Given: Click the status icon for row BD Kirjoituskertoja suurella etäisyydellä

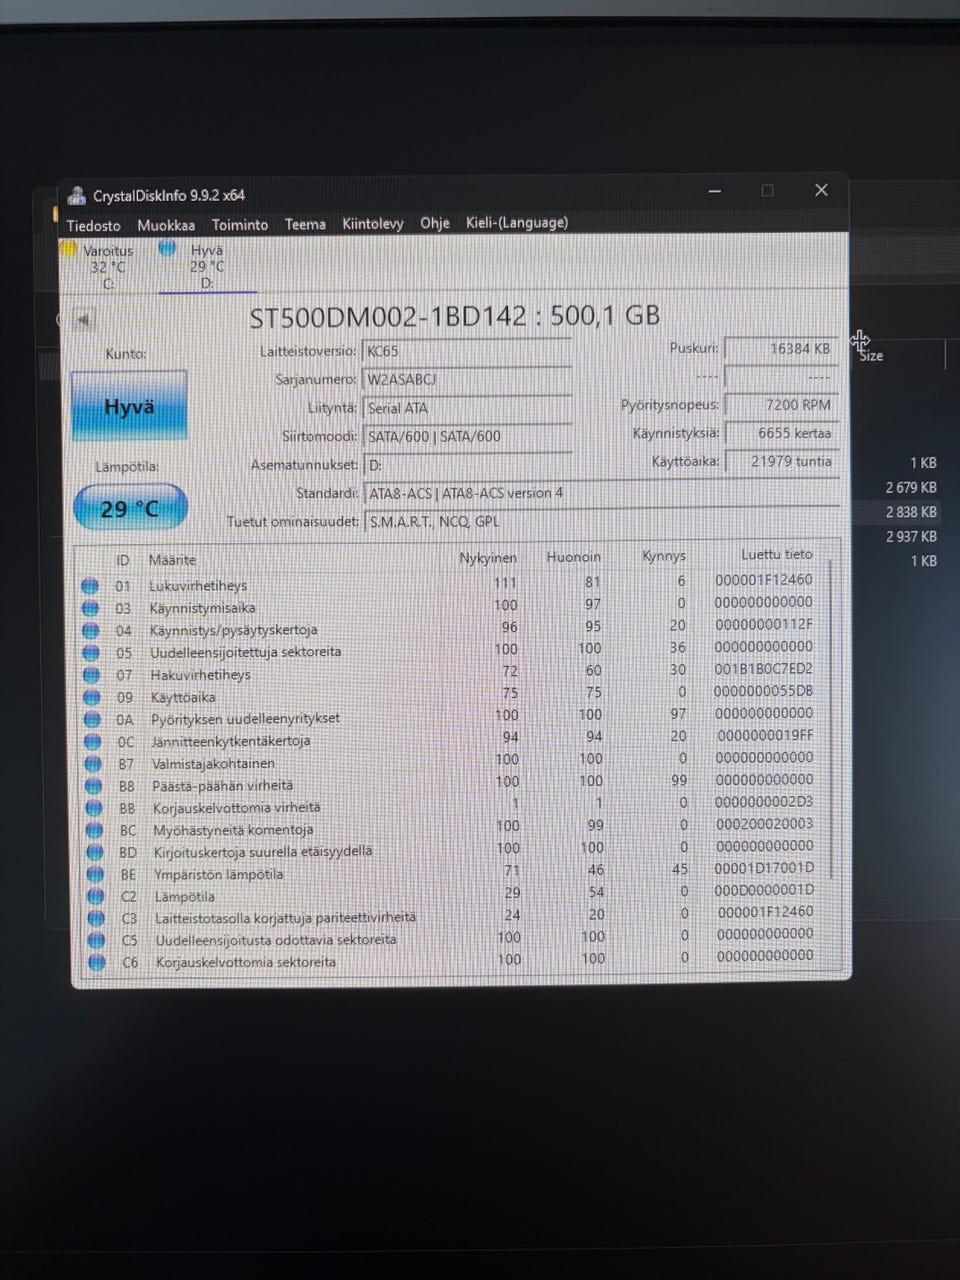Looking at the screenshot, I should [95, 852].
